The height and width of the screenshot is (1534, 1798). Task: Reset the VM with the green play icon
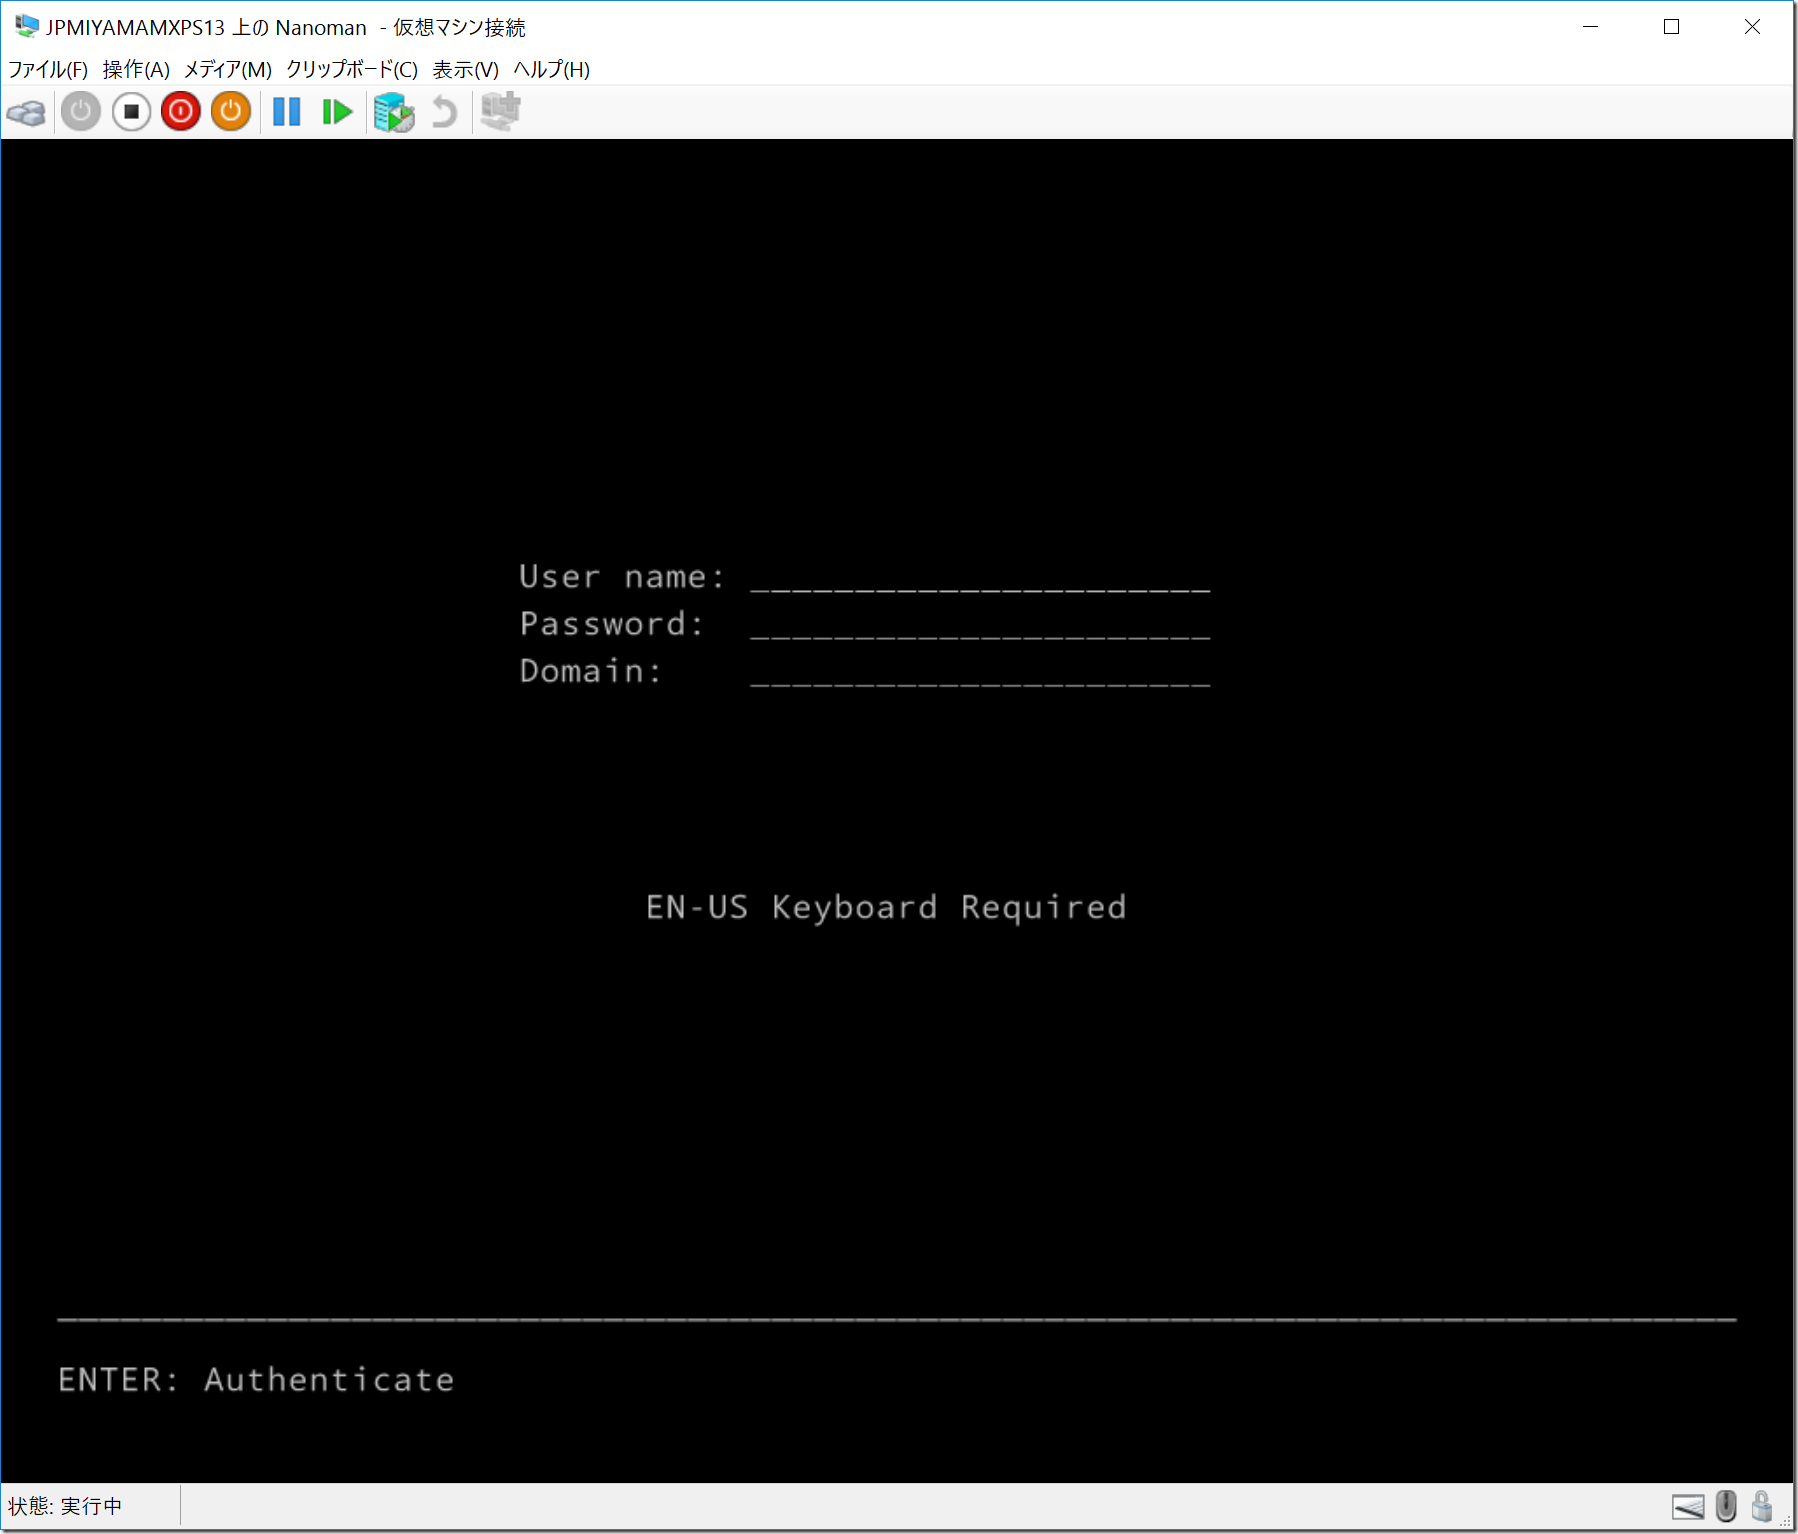coord(337,111)
